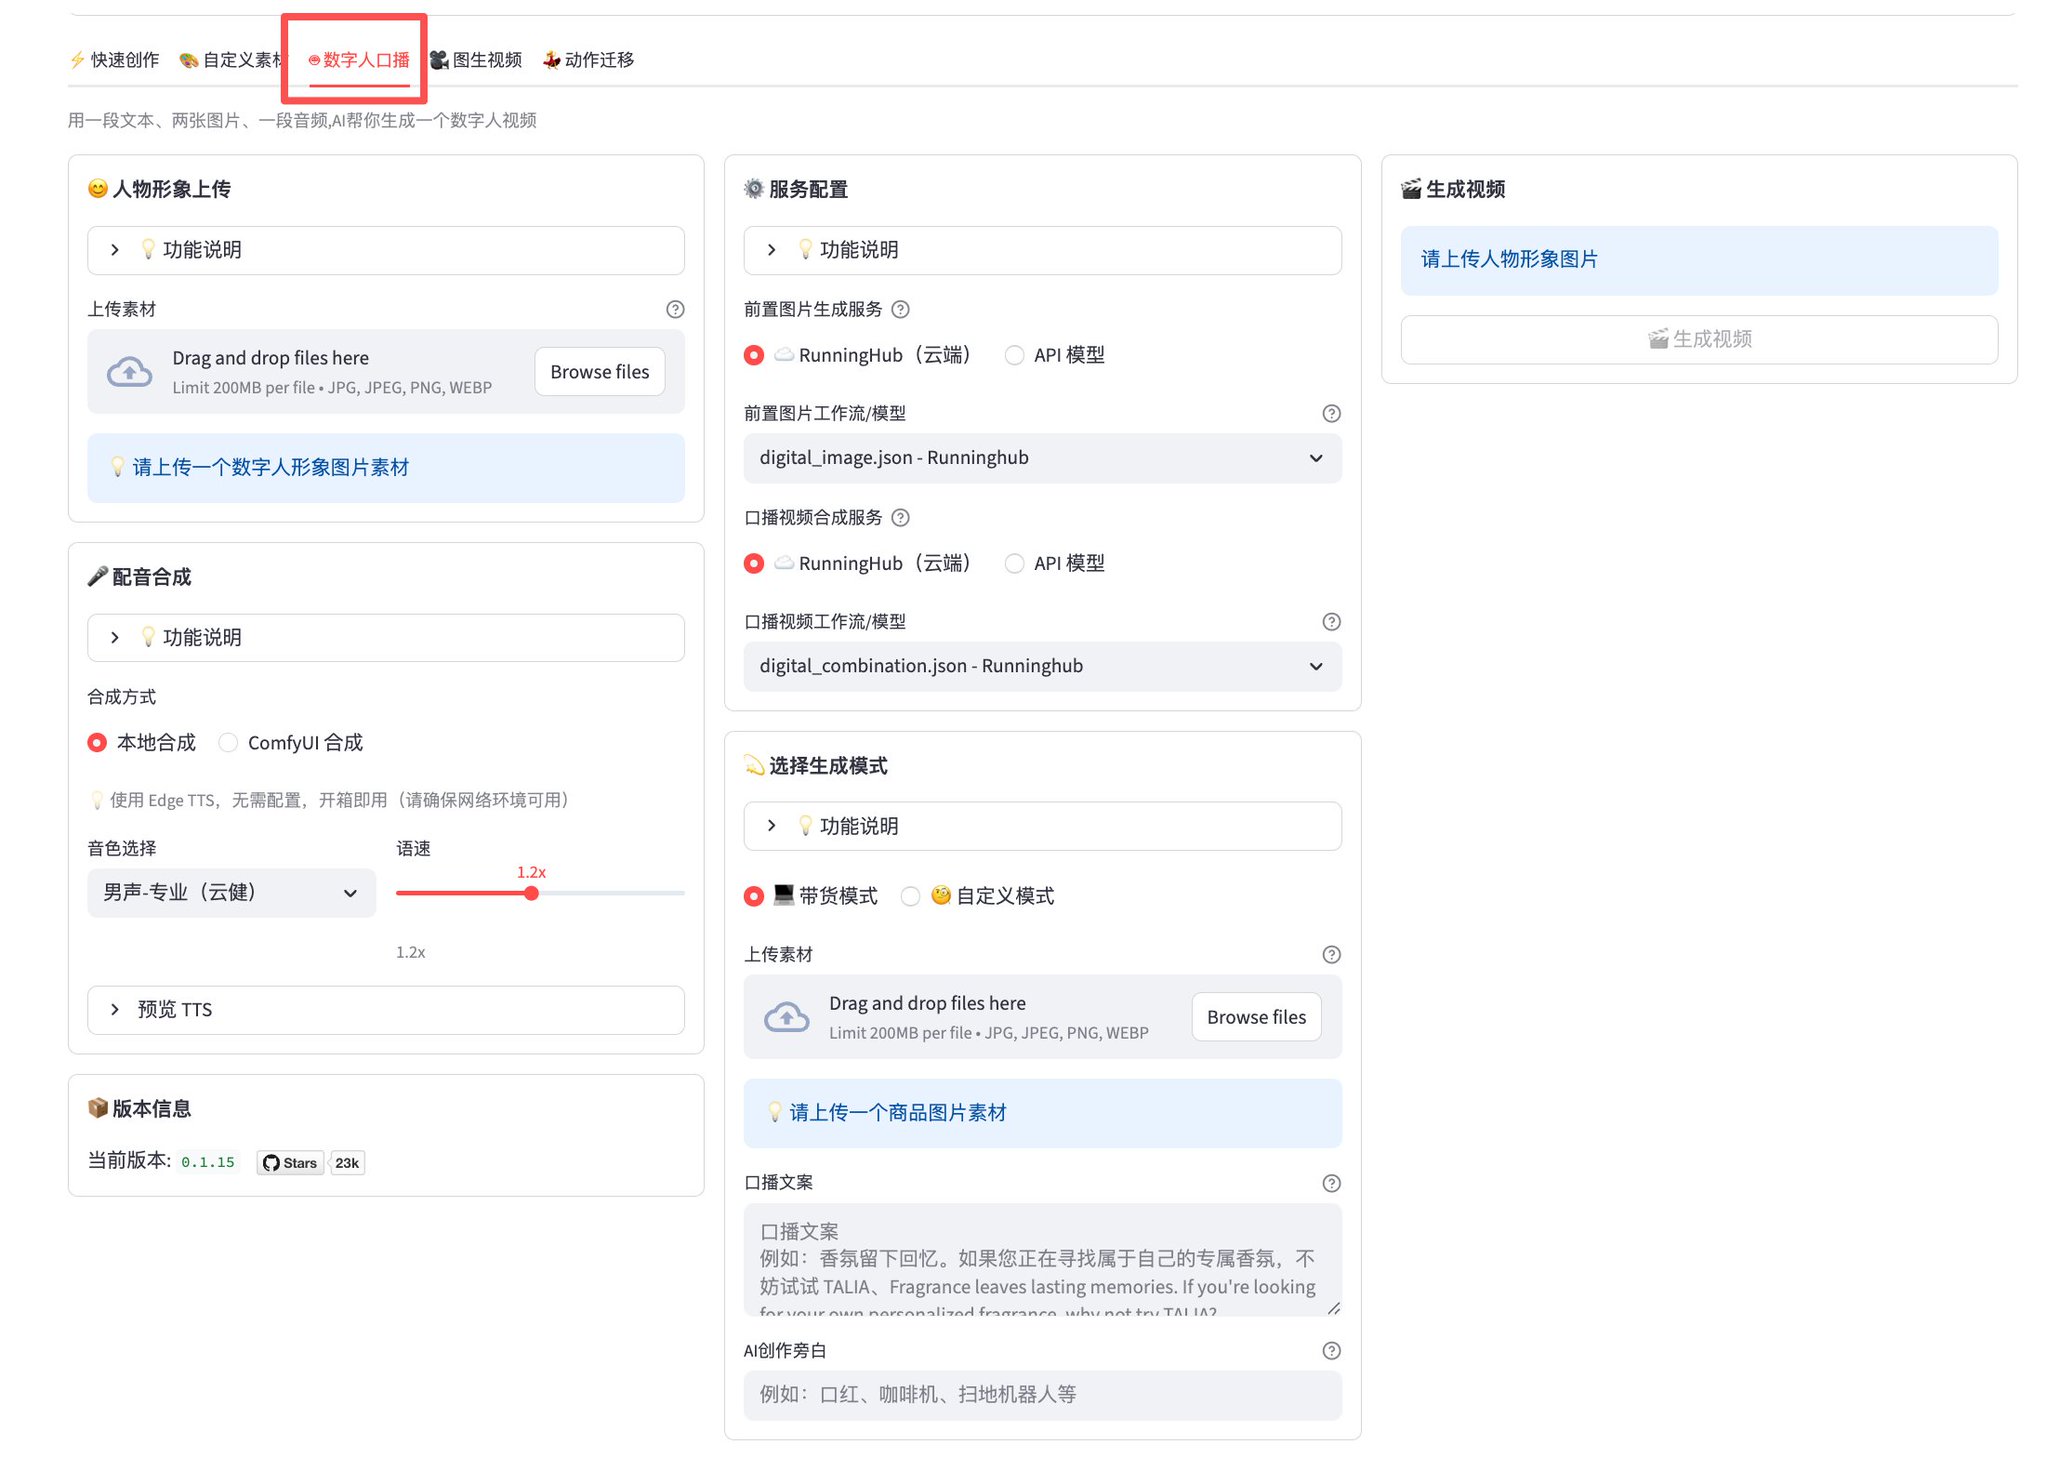Image resolution: width=2047 pixels, height=1484 pixels.
Task: Click 请上传一个商品图片素材 hint
Action: [x=1042, y=1113]
